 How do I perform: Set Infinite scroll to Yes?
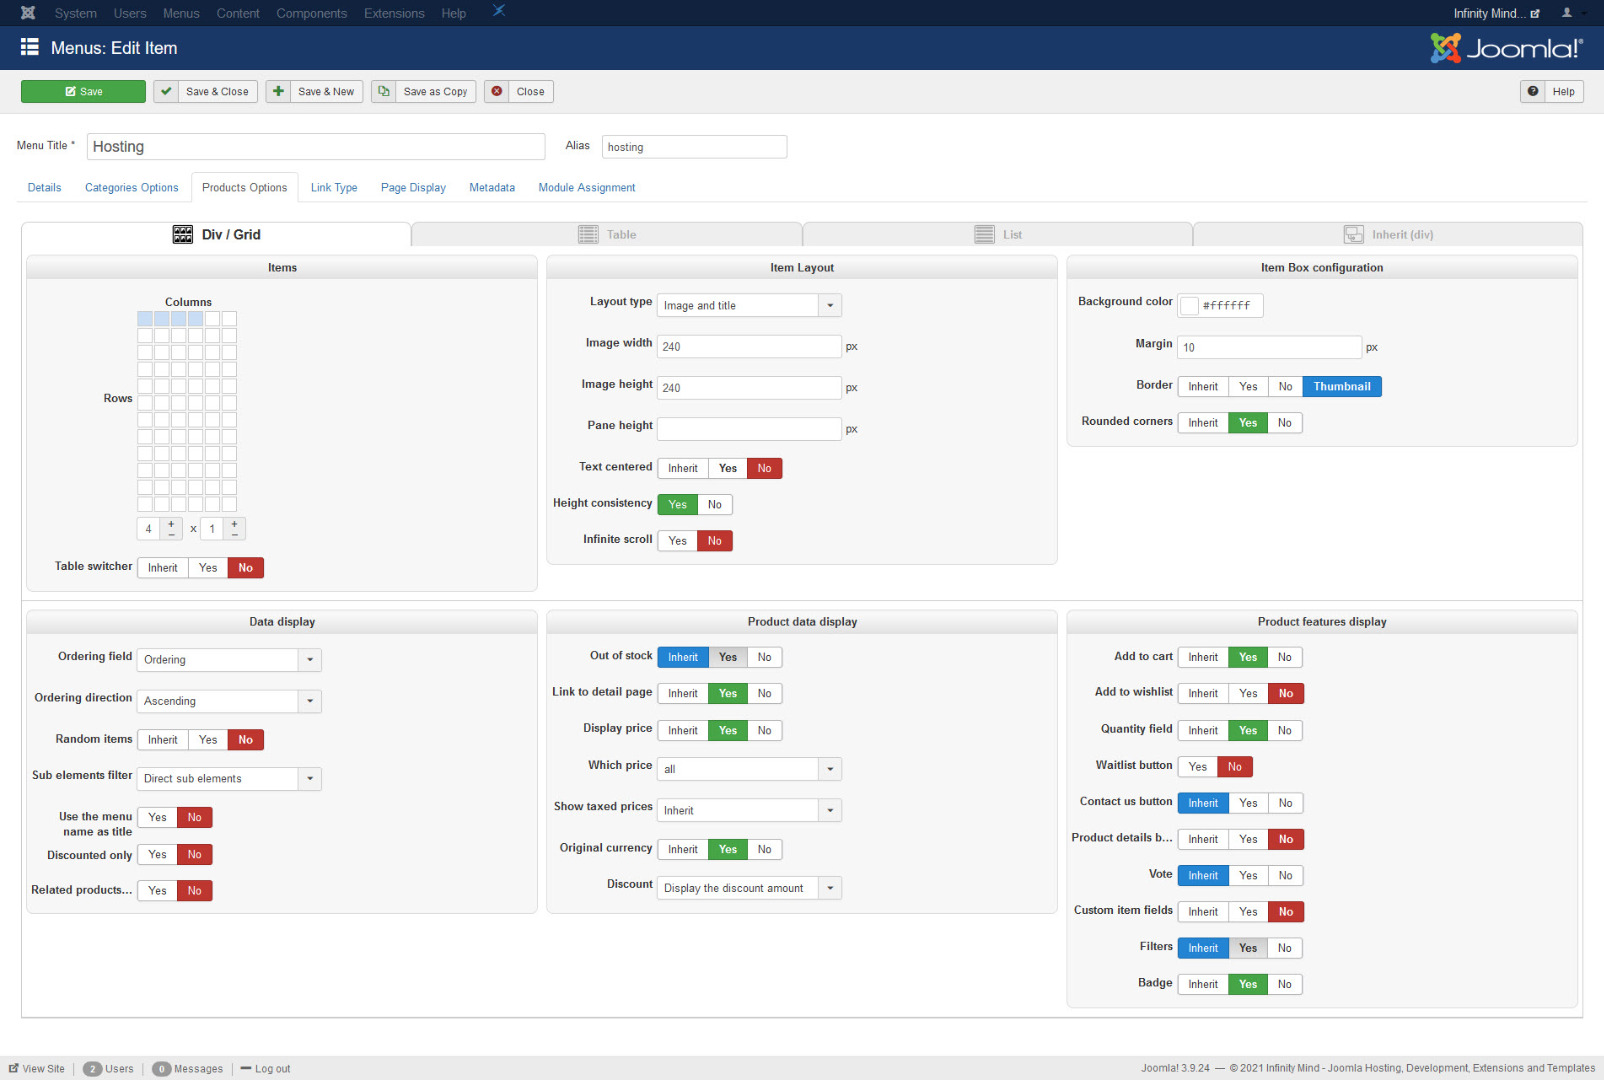point(677,541)
